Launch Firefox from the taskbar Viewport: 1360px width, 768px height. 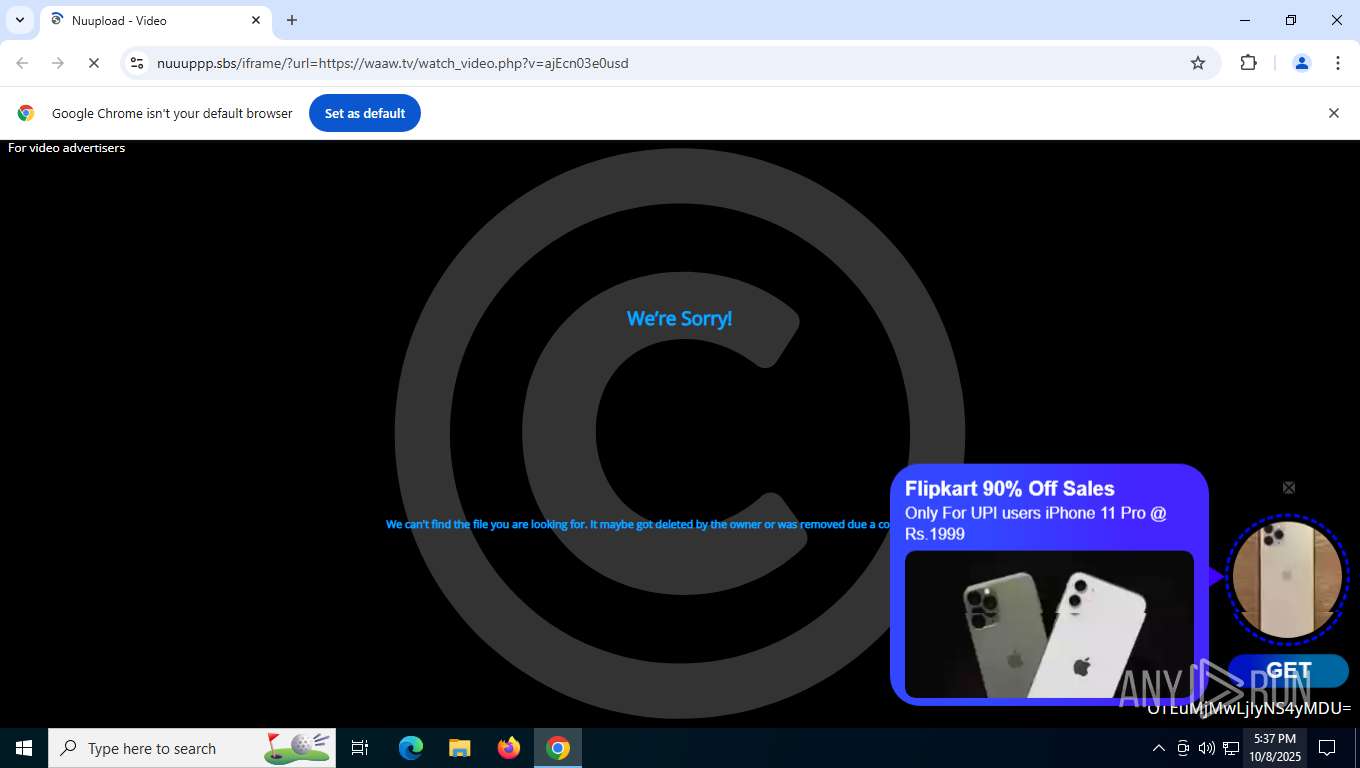click(509, 748)
